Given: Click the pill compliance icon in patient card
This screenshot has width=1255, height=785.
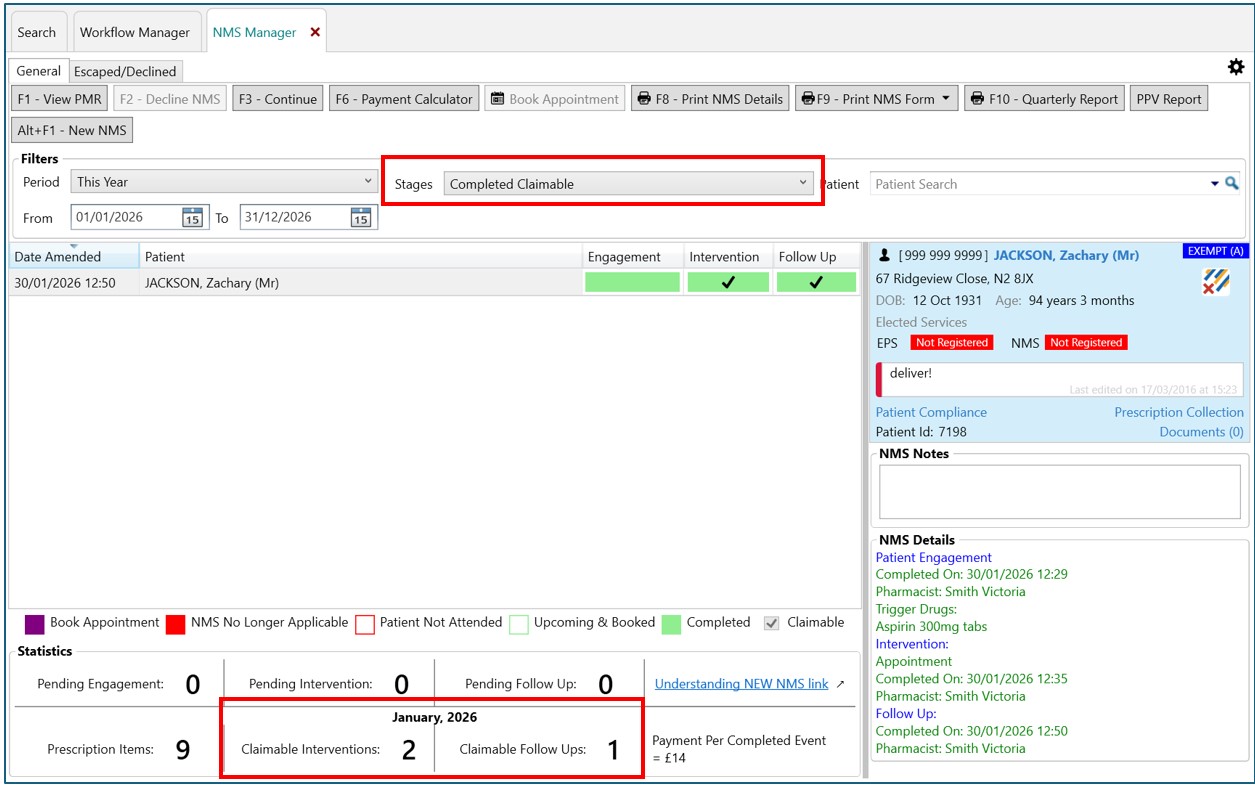Looking at the screenshot, I should pos(1216,282).
